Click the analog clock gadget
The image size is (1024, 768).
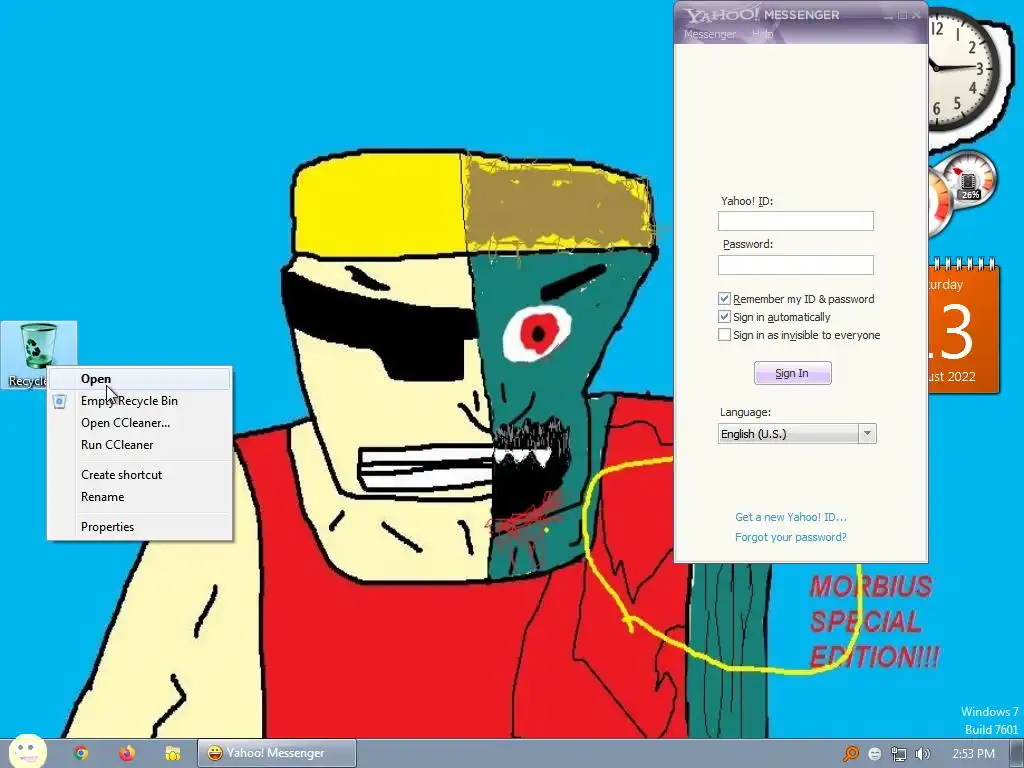963,69
